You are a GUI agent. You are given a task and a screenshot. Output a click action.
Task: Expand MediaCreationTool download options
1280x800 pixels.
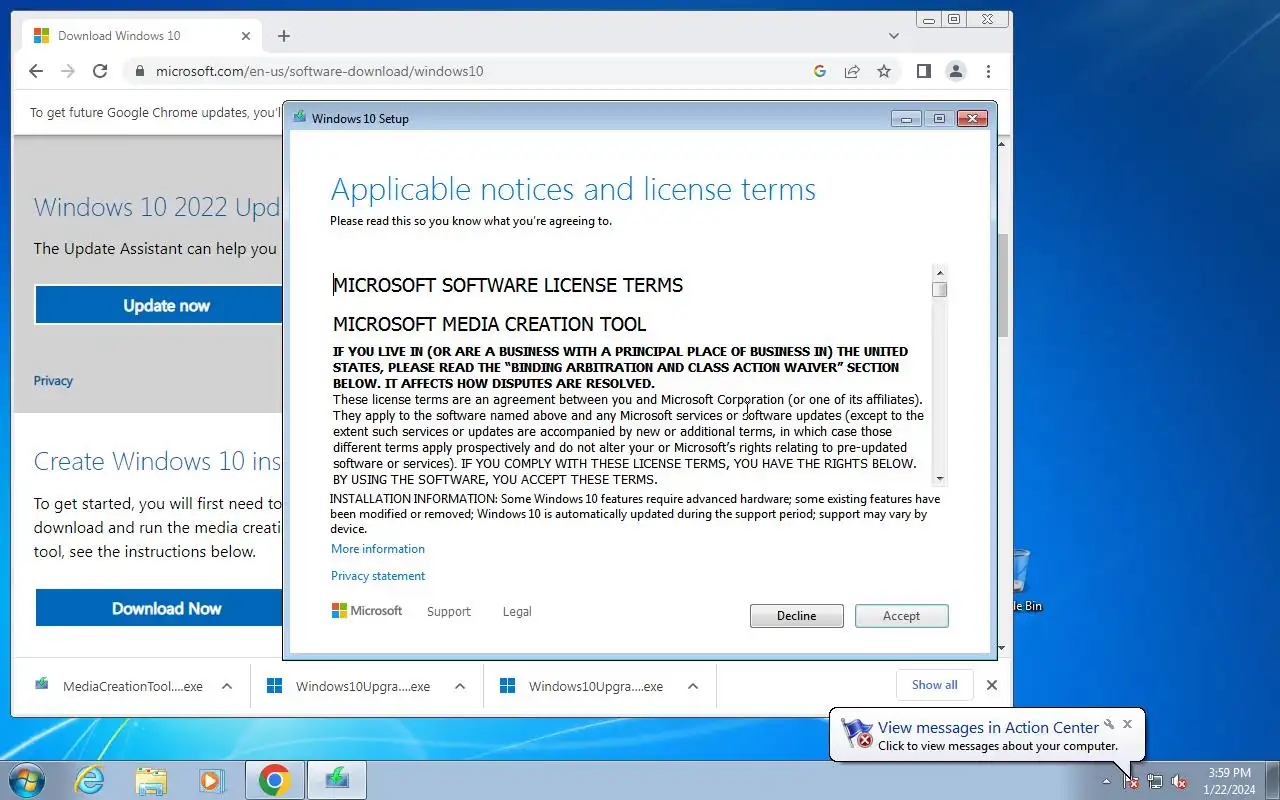pos(227,686)
